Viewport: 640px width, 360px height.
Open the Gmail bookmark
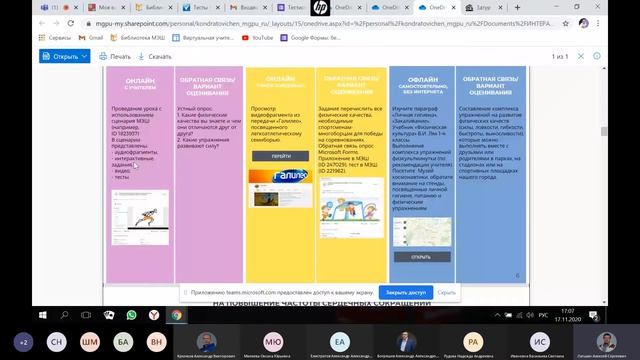[x=91, y=38]
